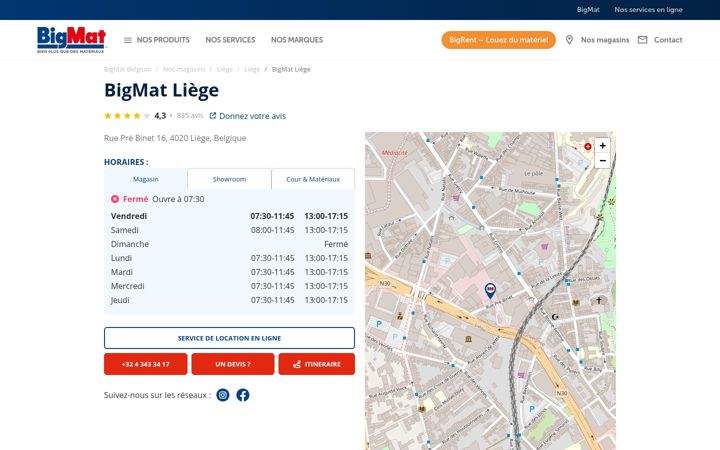Viewport: 720px width, 450px height.
Task: Go to BigMat Belgium breadcrumb
Action: (128, 69)
